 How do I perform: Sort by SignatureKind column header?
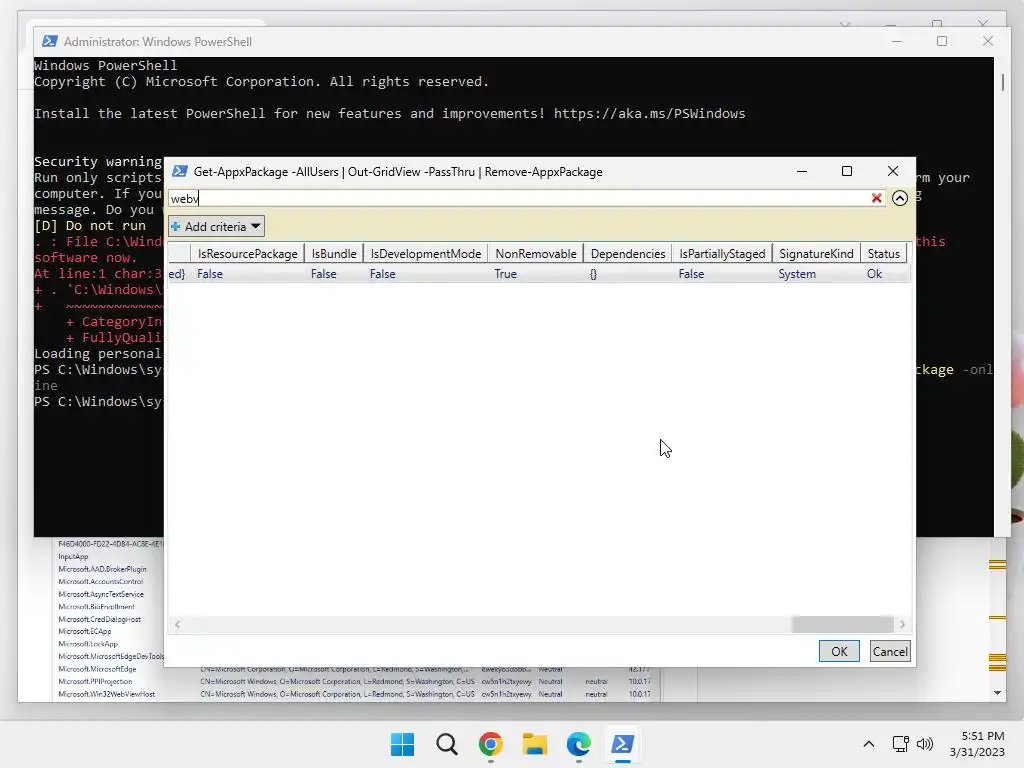coord(816,253)
